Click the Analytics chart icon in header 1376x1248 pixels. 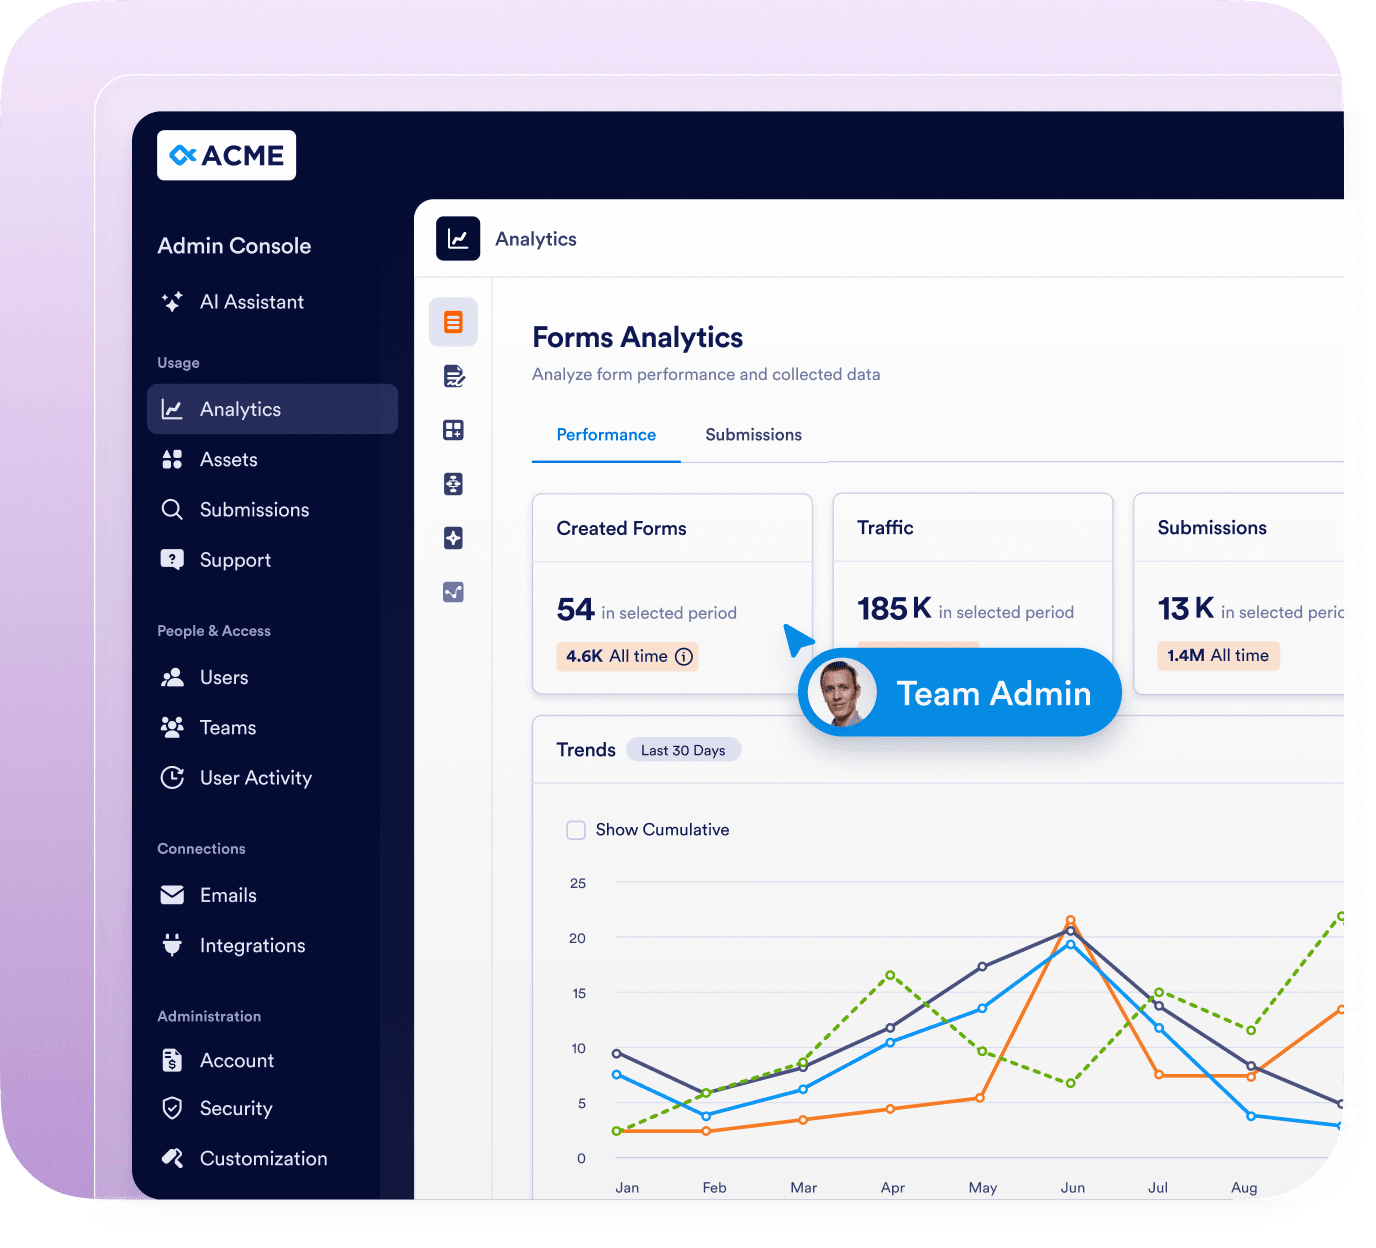[458, 239]
